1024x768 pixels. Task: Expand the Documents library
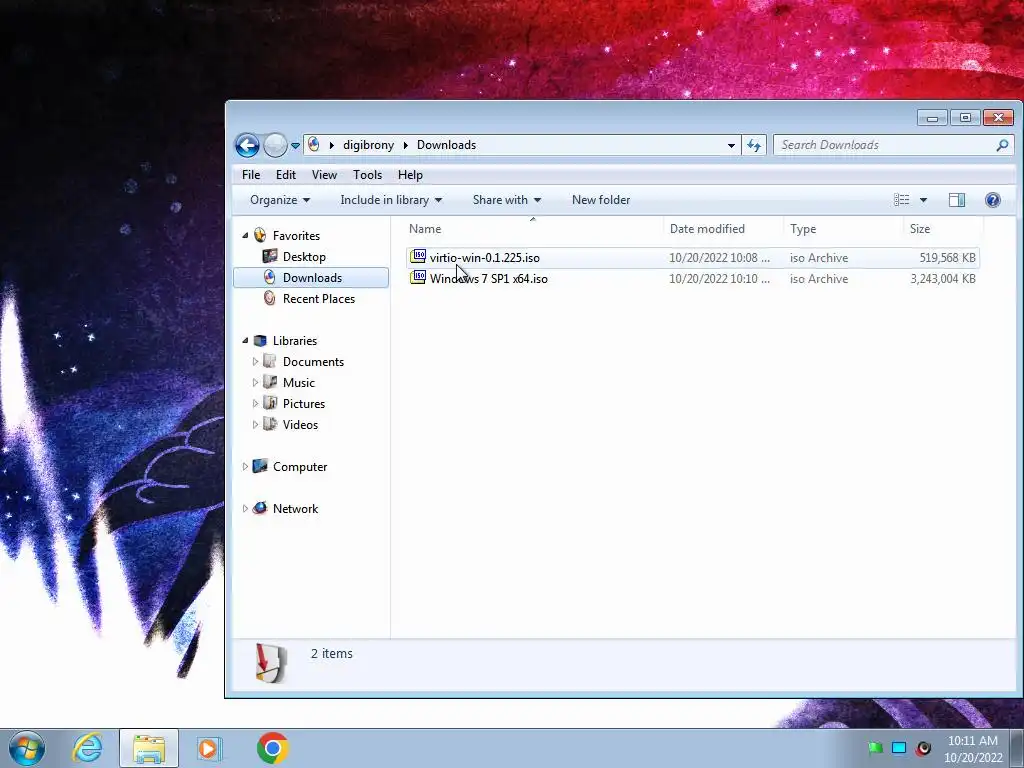coord(255,361)
